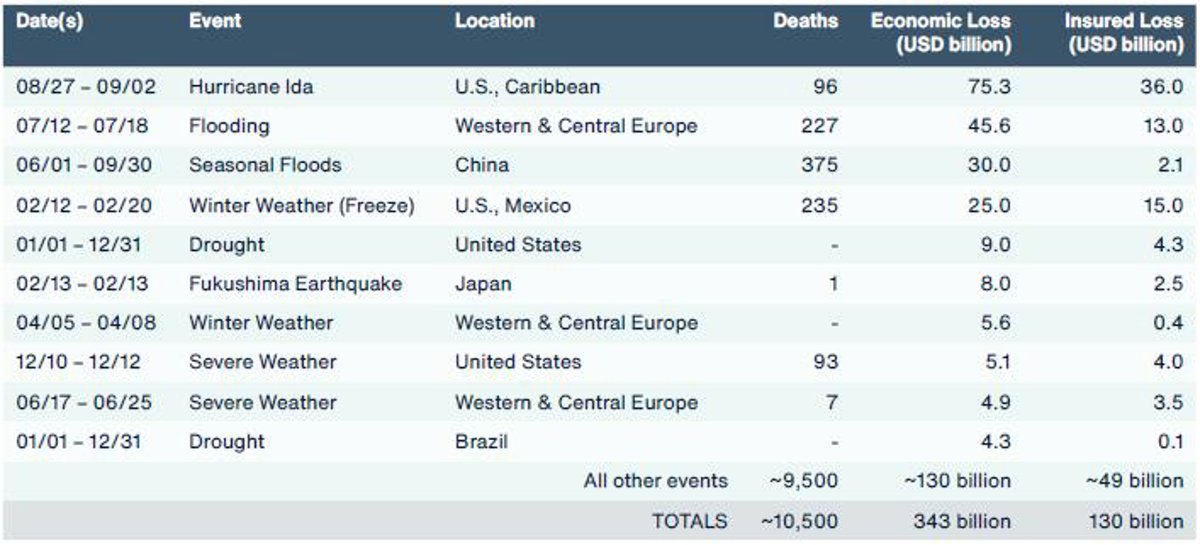Click the Flooding event cell
The height and width of the screenshot is (545, 1200).
[x=229, y=126]
